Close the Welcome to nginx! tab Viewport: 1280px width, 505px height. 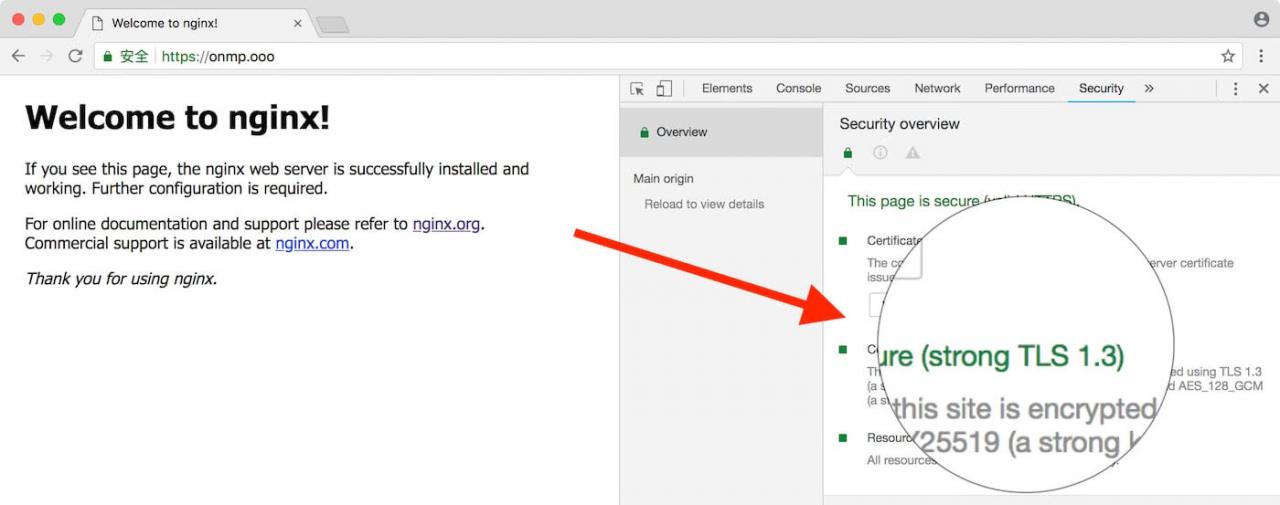297,22
